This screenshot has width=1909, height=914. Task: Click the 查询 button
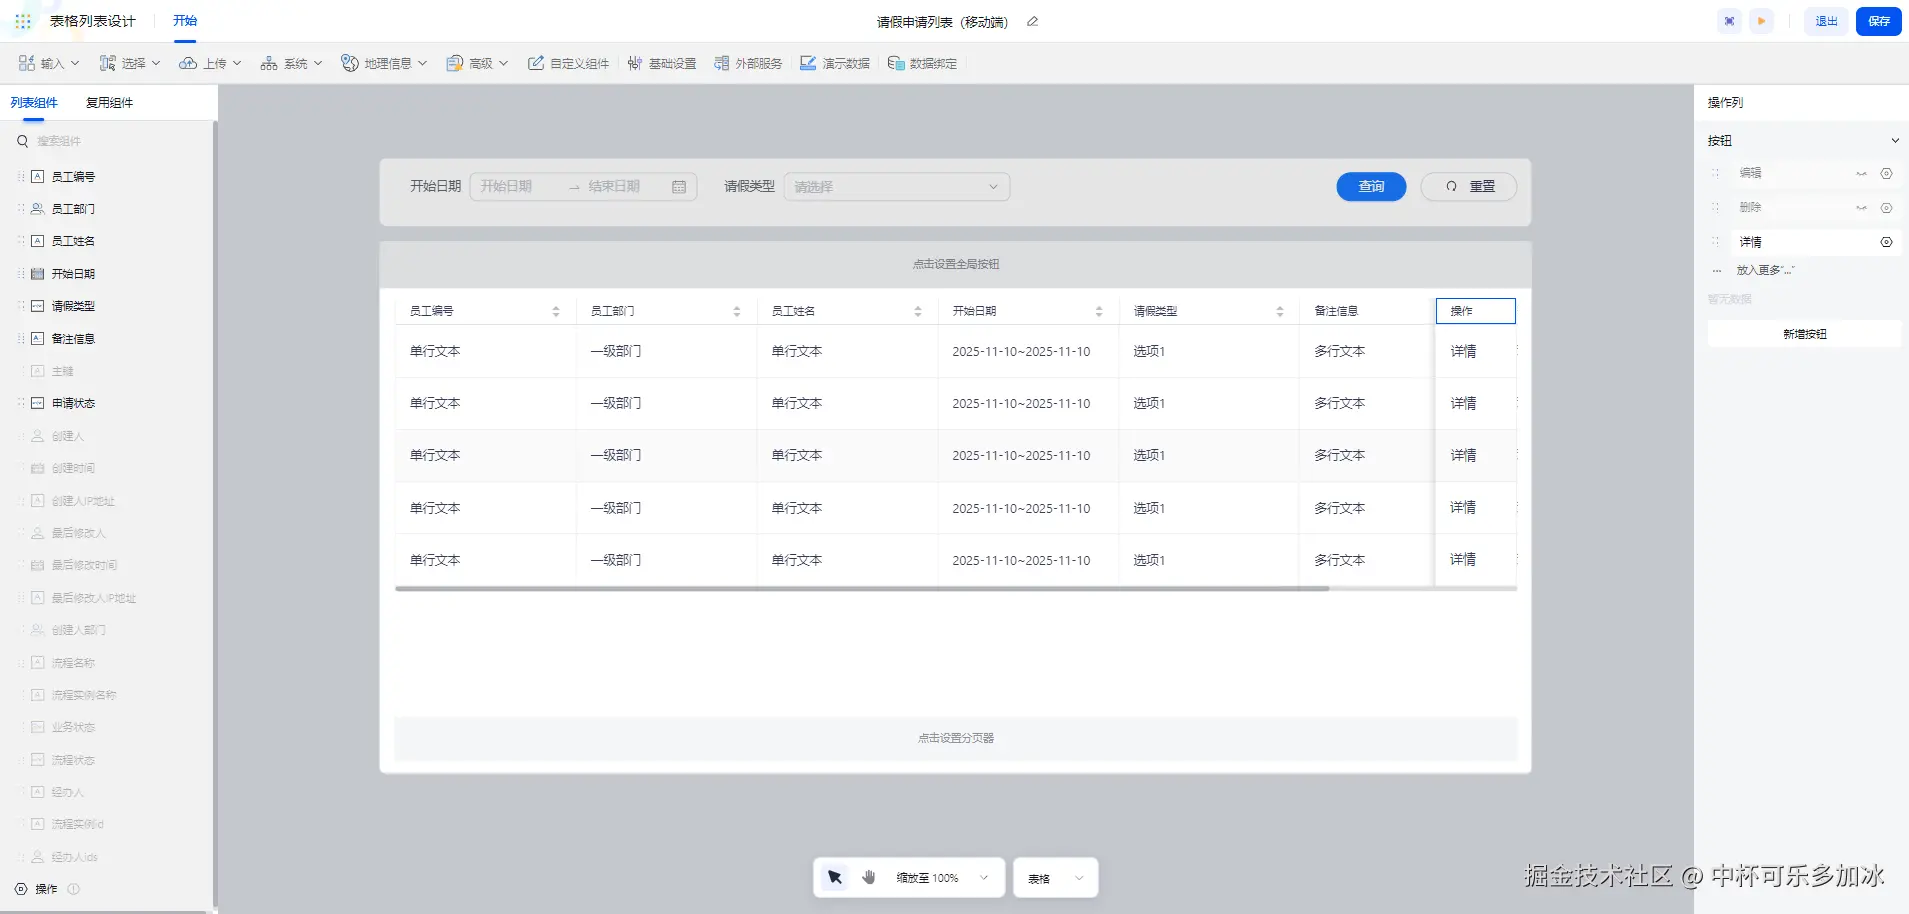click(1371, 187)
